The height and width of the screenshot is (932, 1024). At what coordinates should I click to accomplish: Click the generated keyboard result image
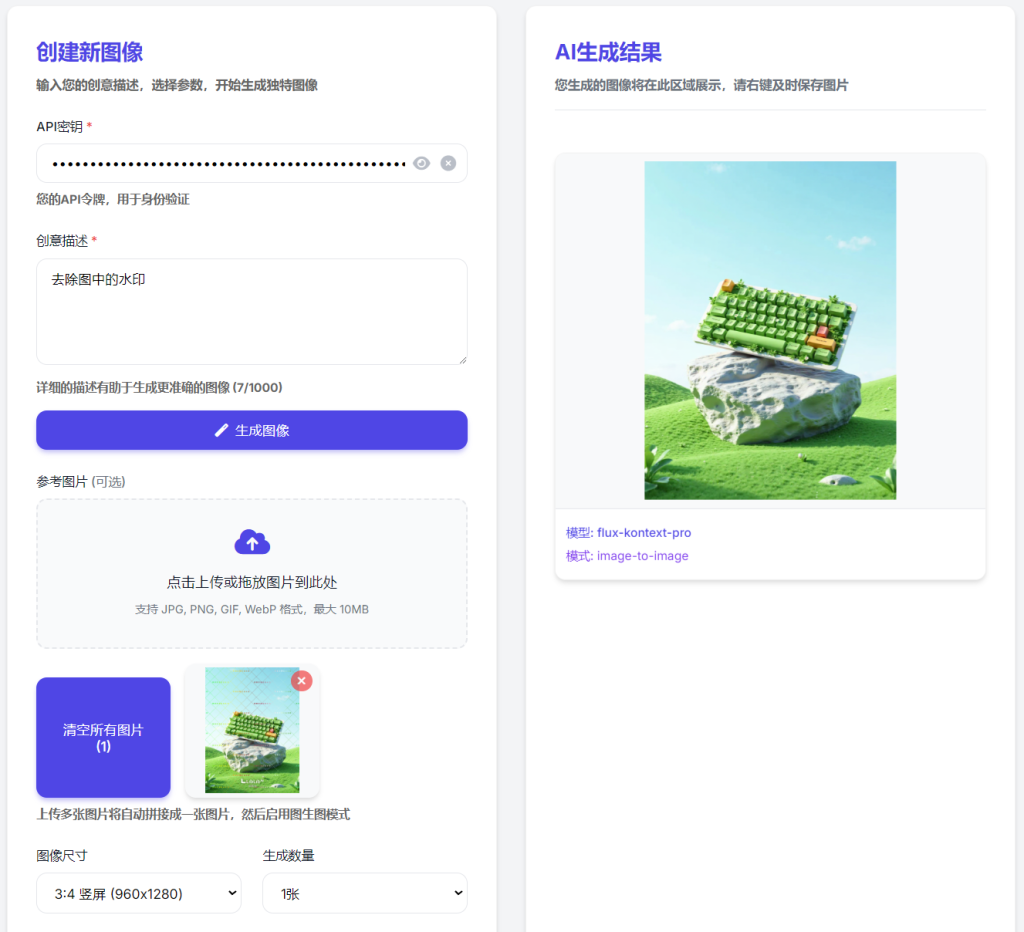click(x=770, y=330)
